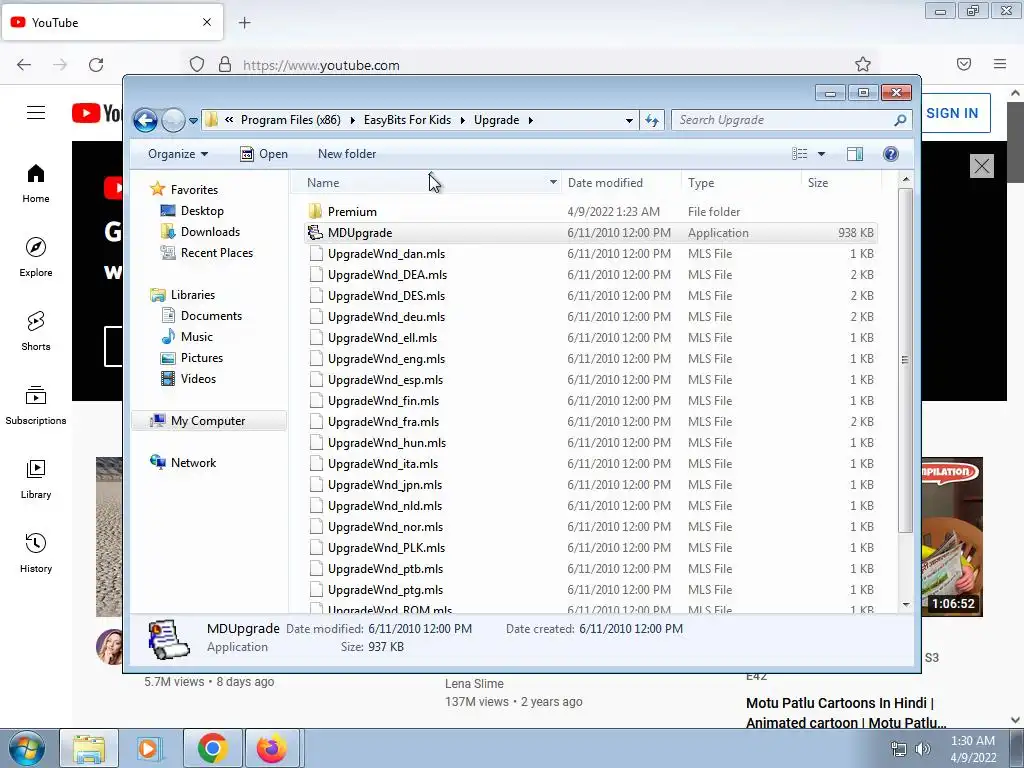Select UpgradeWnd_DEA.mls file
The width and height of the screenshot is (1024, 768).
coord(590,274)
